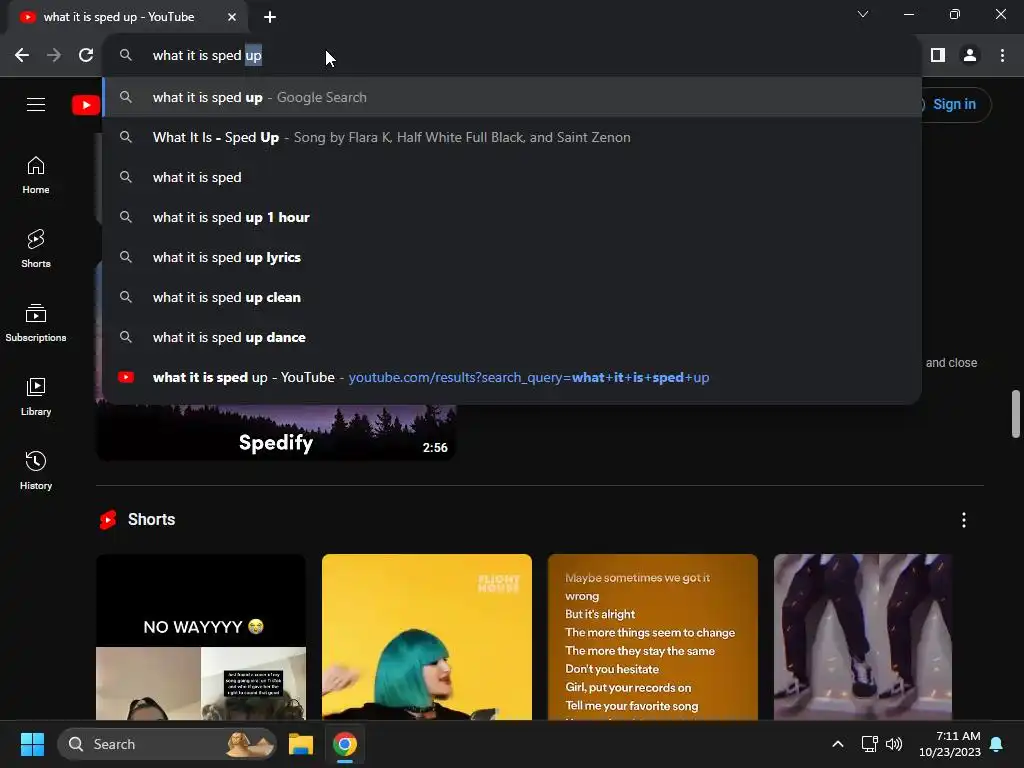1024x768 pixels.
Task: Open Subscriptions in the sidebar
Action: click(36, 323)
